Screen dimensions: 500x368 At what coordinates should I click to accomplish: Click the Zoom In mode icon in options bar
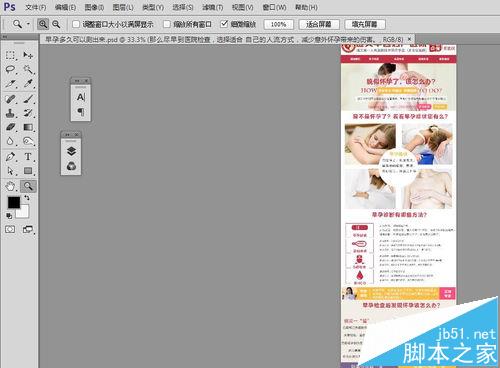[43, 24]
